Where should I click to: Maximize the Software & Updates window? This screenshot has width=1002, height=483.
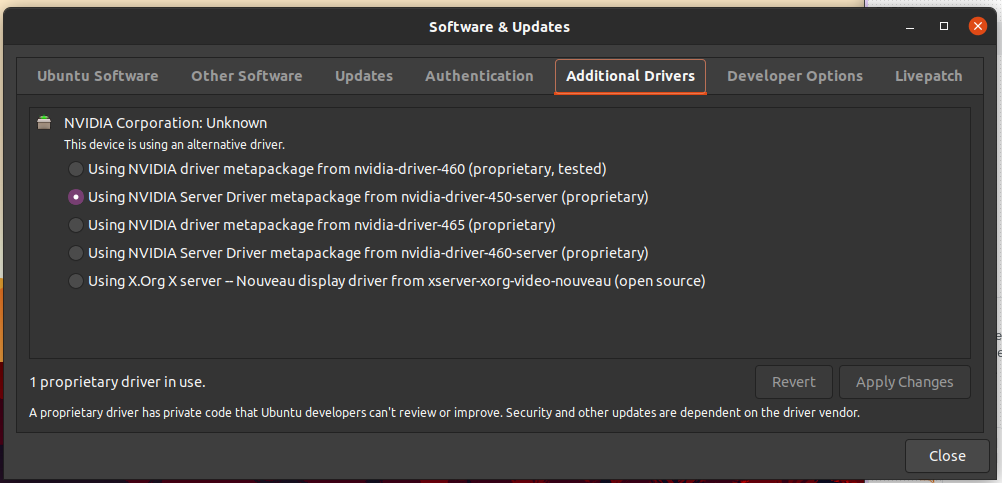click(x=944, y=26)
